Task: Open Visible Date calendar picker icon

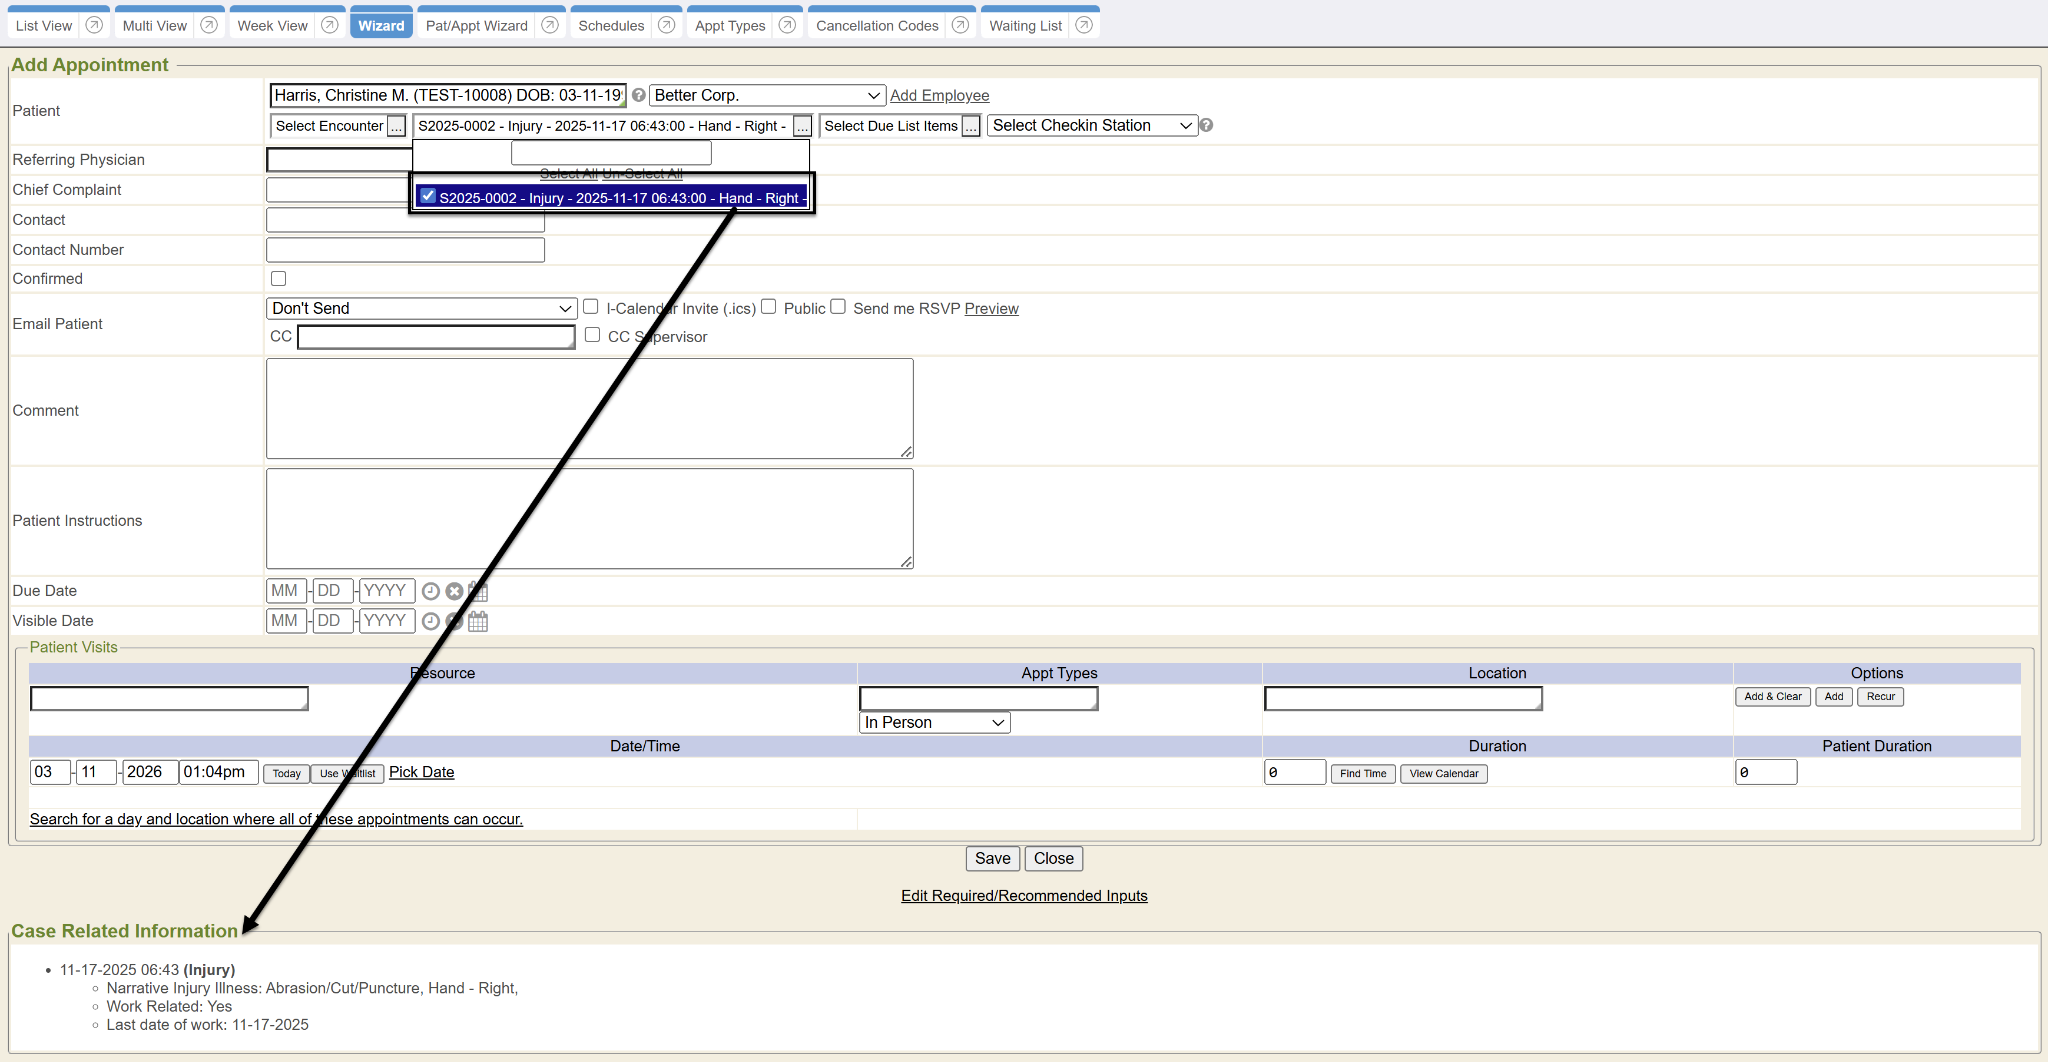Action: pos(478,621)
